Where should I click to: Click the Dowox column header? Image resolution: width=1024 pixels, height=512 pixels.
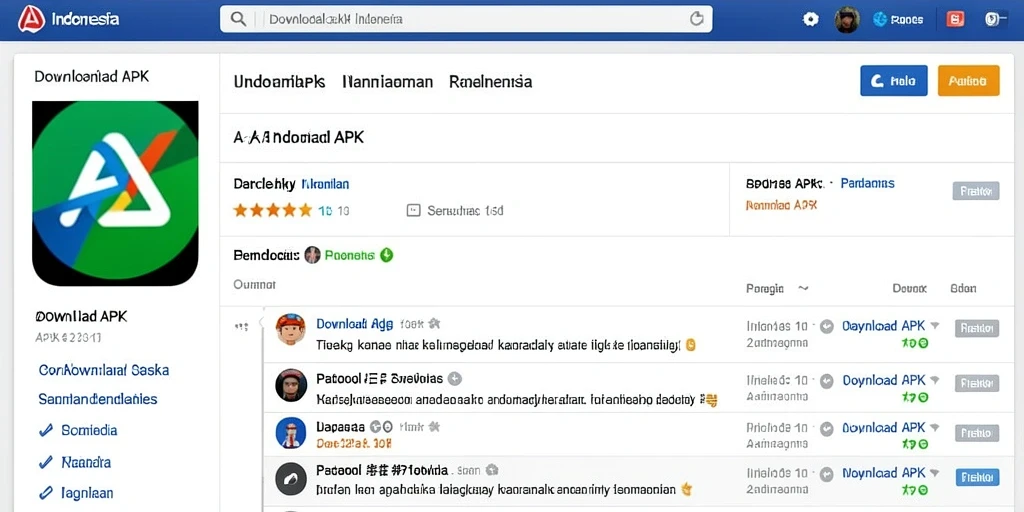click(909, 288)
